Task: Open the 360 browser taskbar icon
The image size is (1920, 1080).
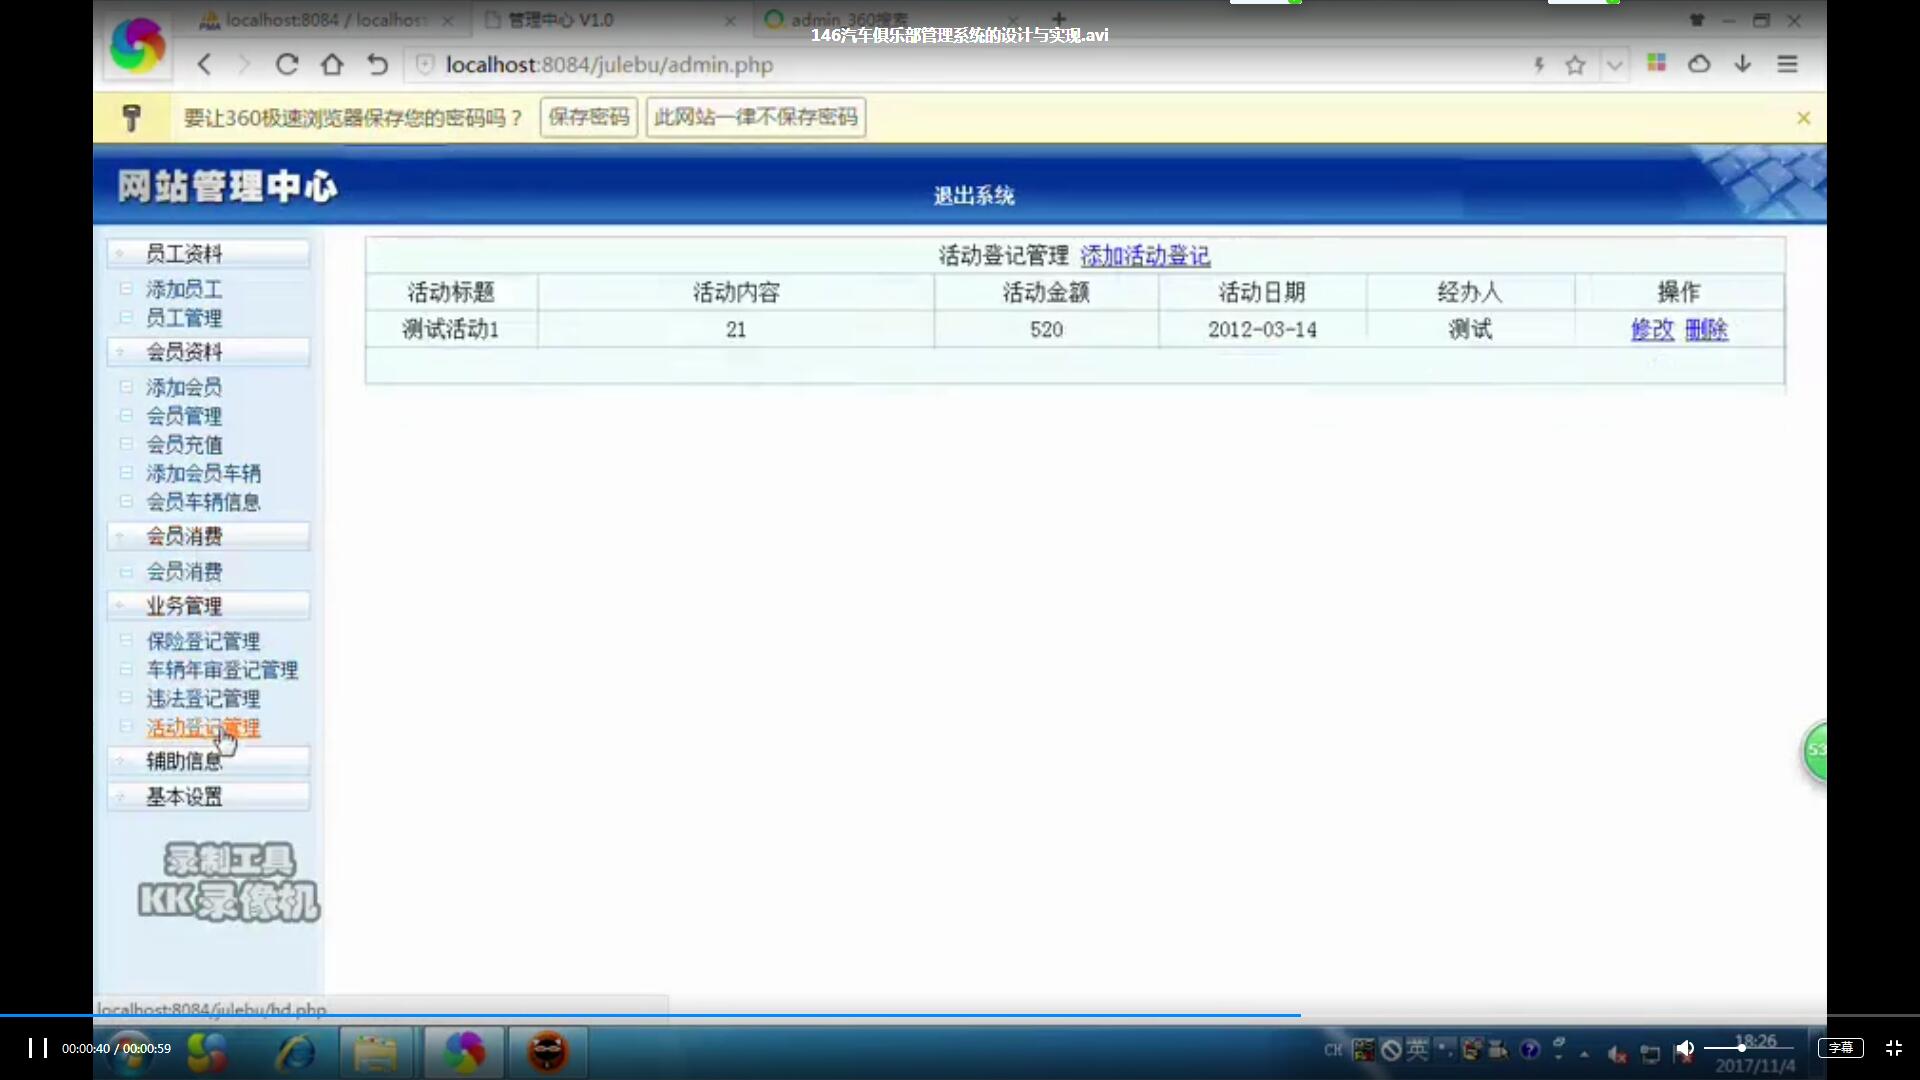Action: 464,1052
